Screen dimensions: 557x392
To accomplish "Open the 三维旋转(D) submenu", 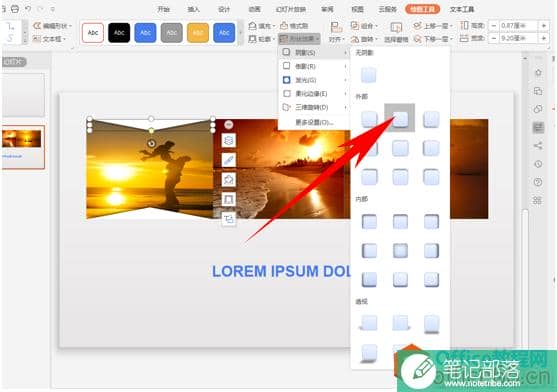I will pos(314,107).
